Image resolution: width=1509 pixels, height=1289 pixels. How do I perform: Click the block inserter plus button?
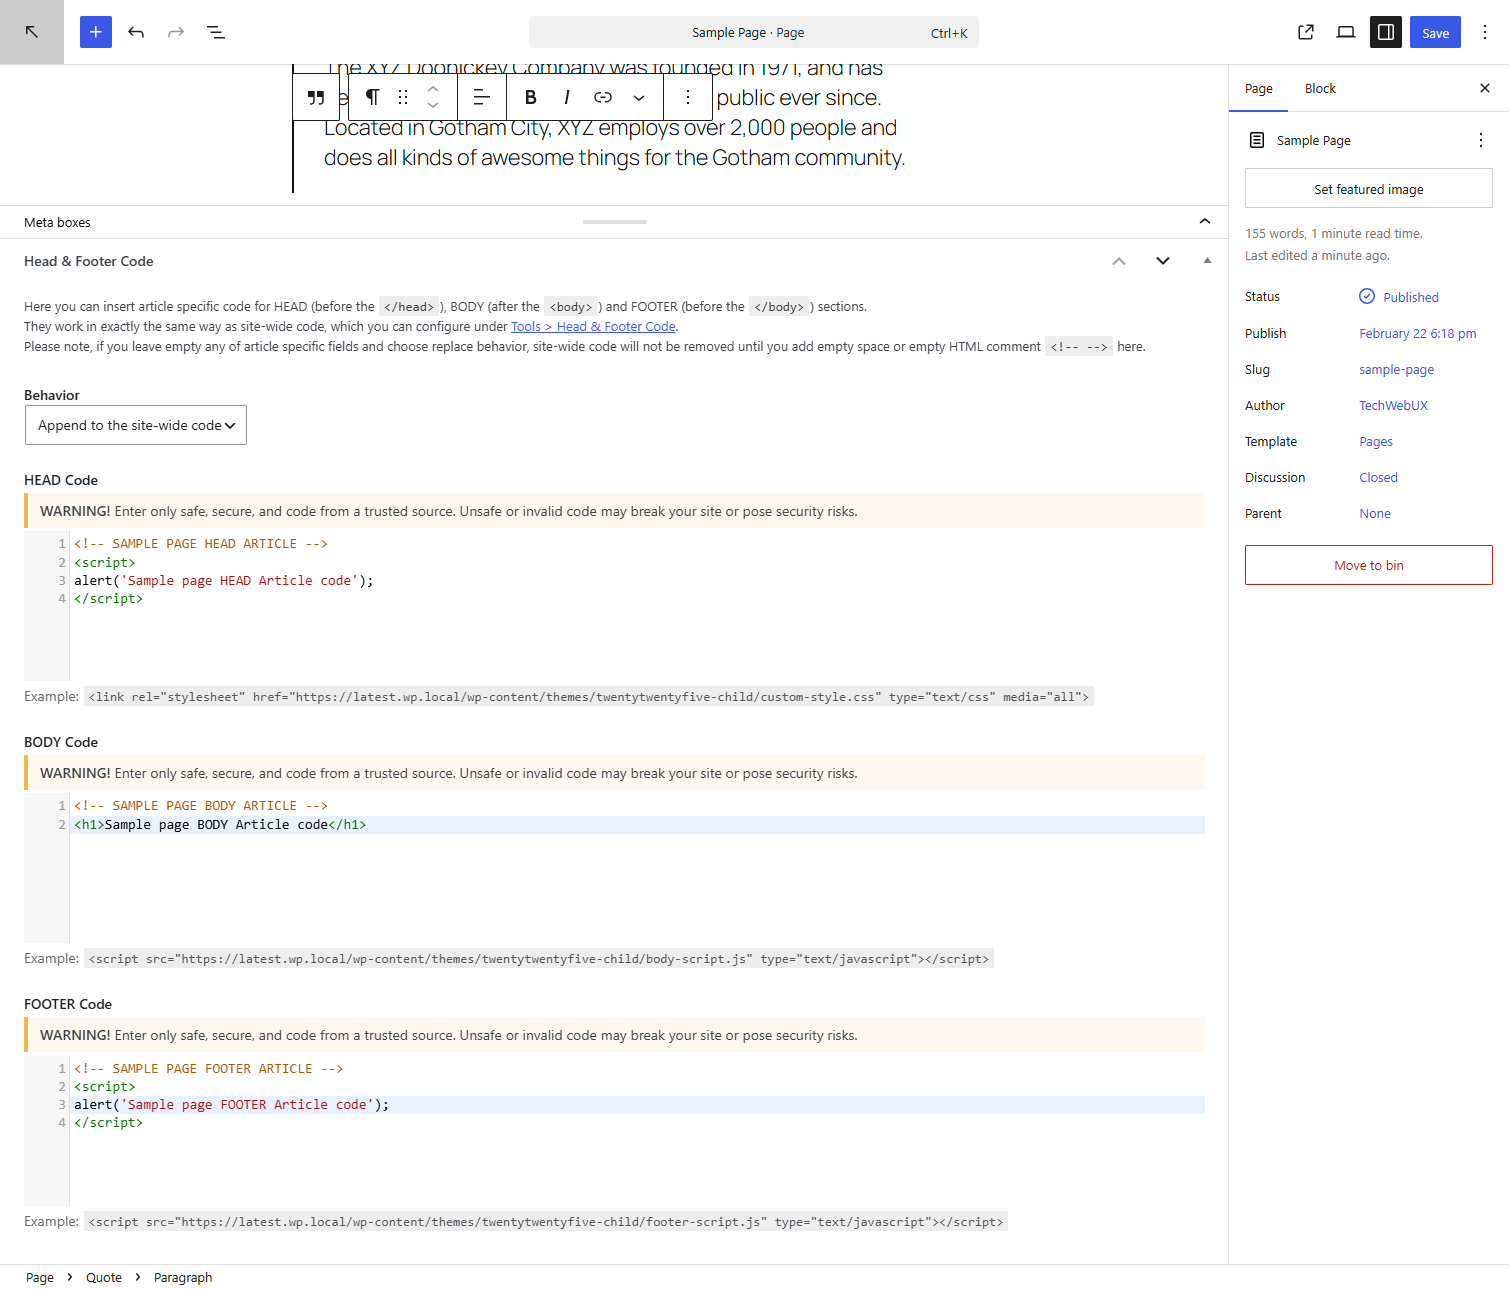pos(96,32)
